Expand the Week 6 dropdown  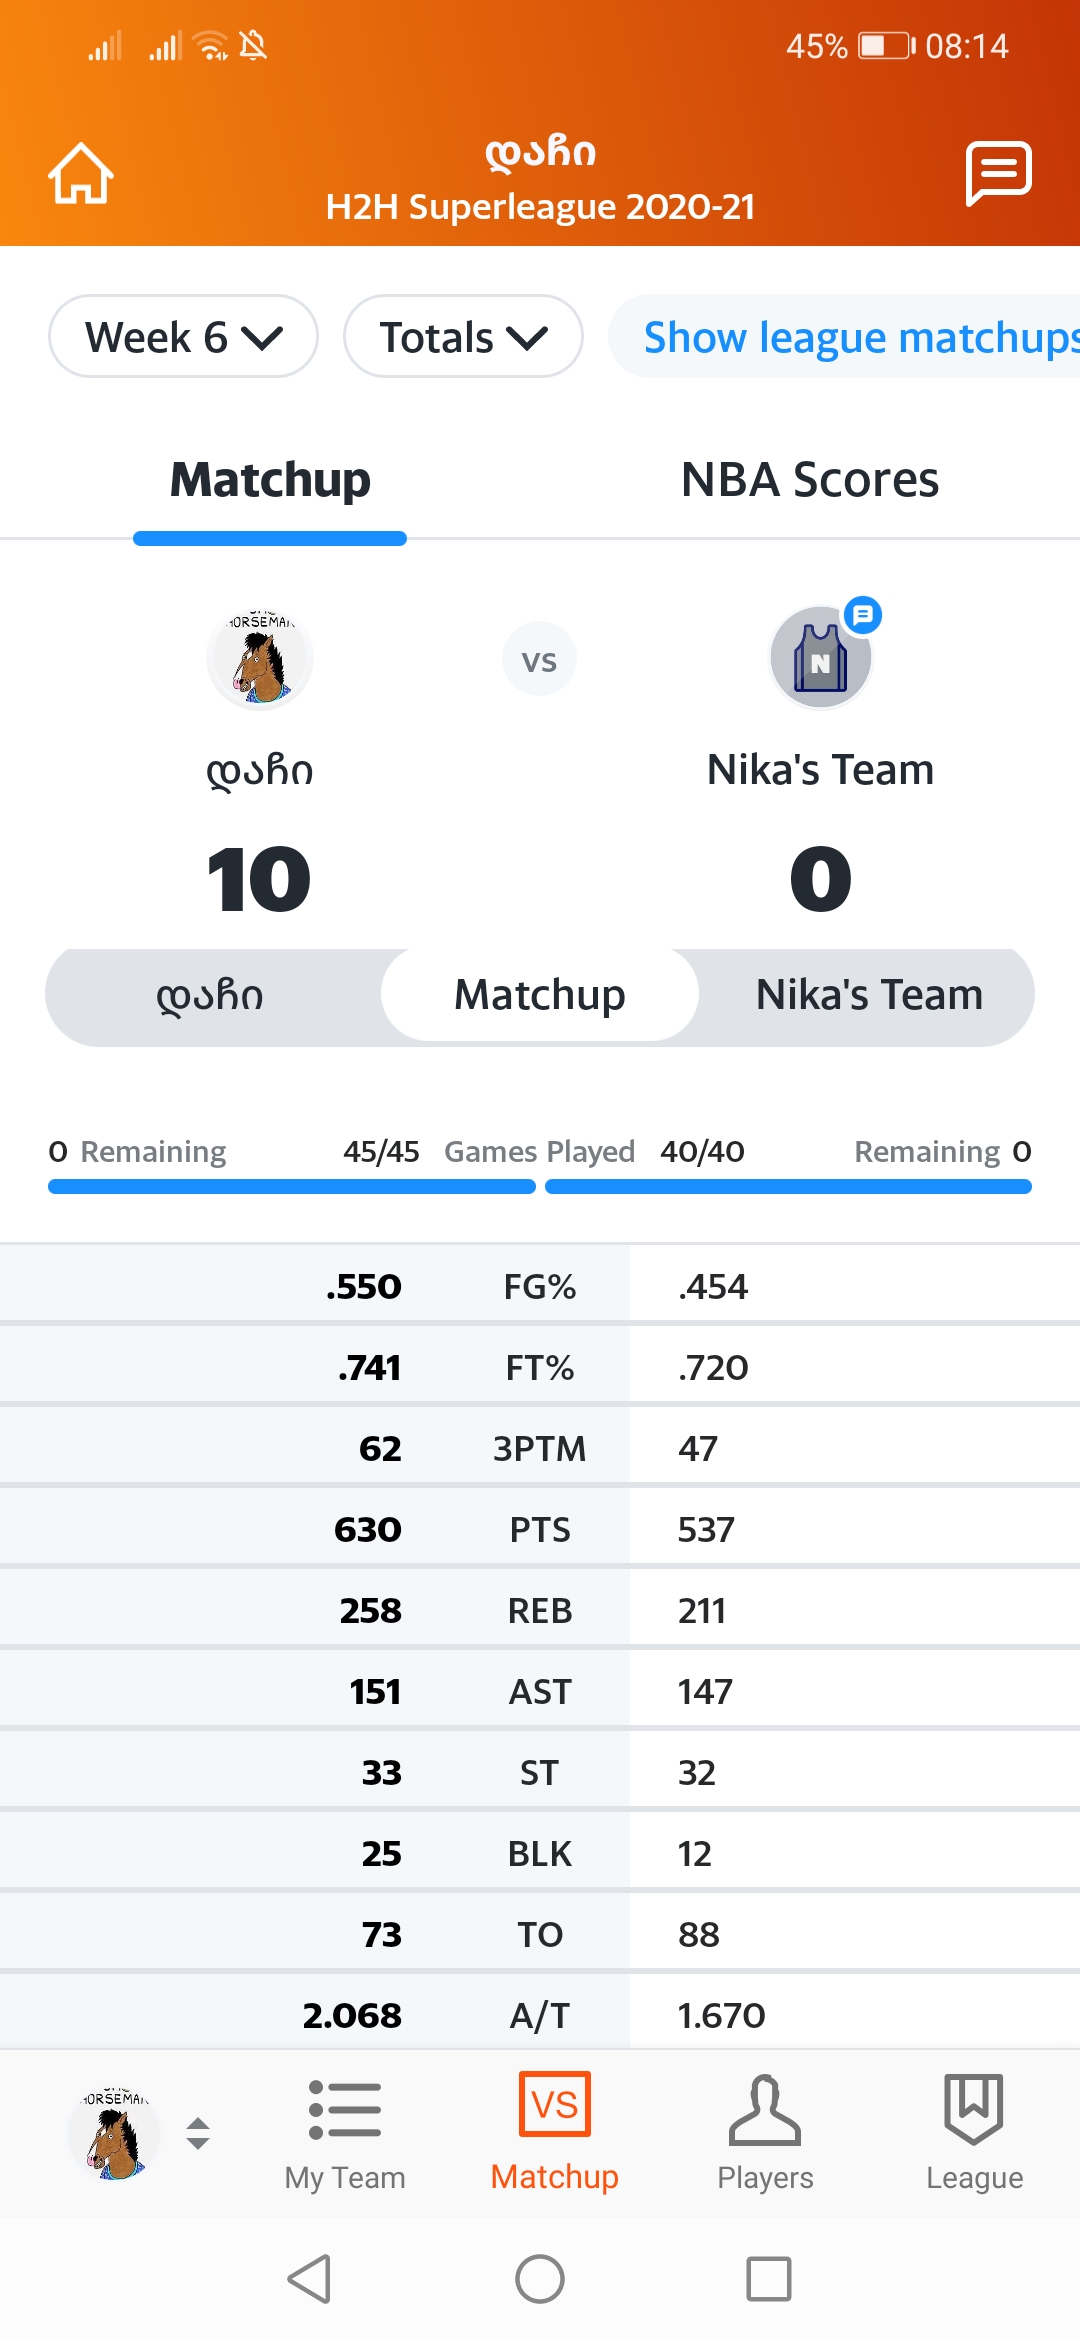pos(183,337)
